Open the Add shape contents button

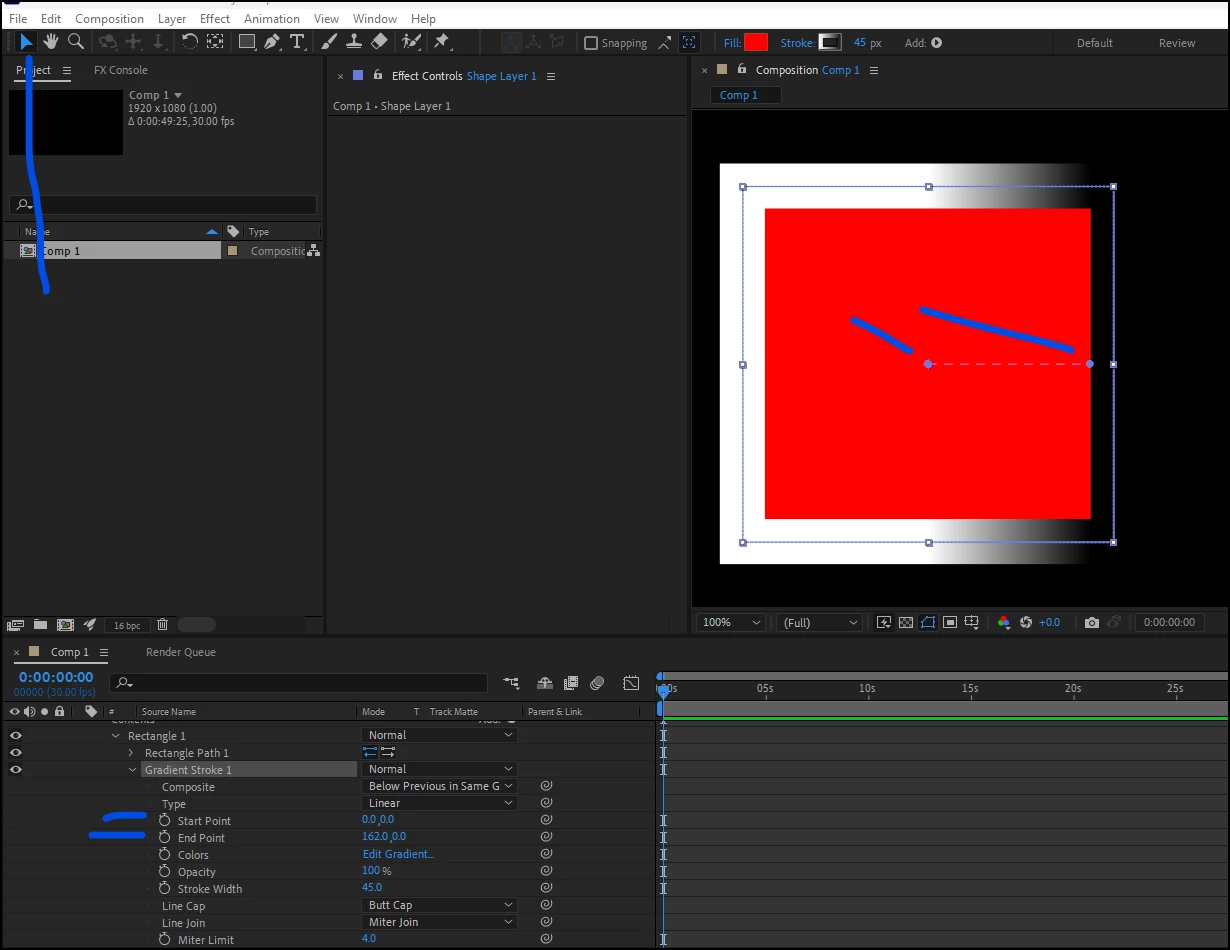(936, 43)
